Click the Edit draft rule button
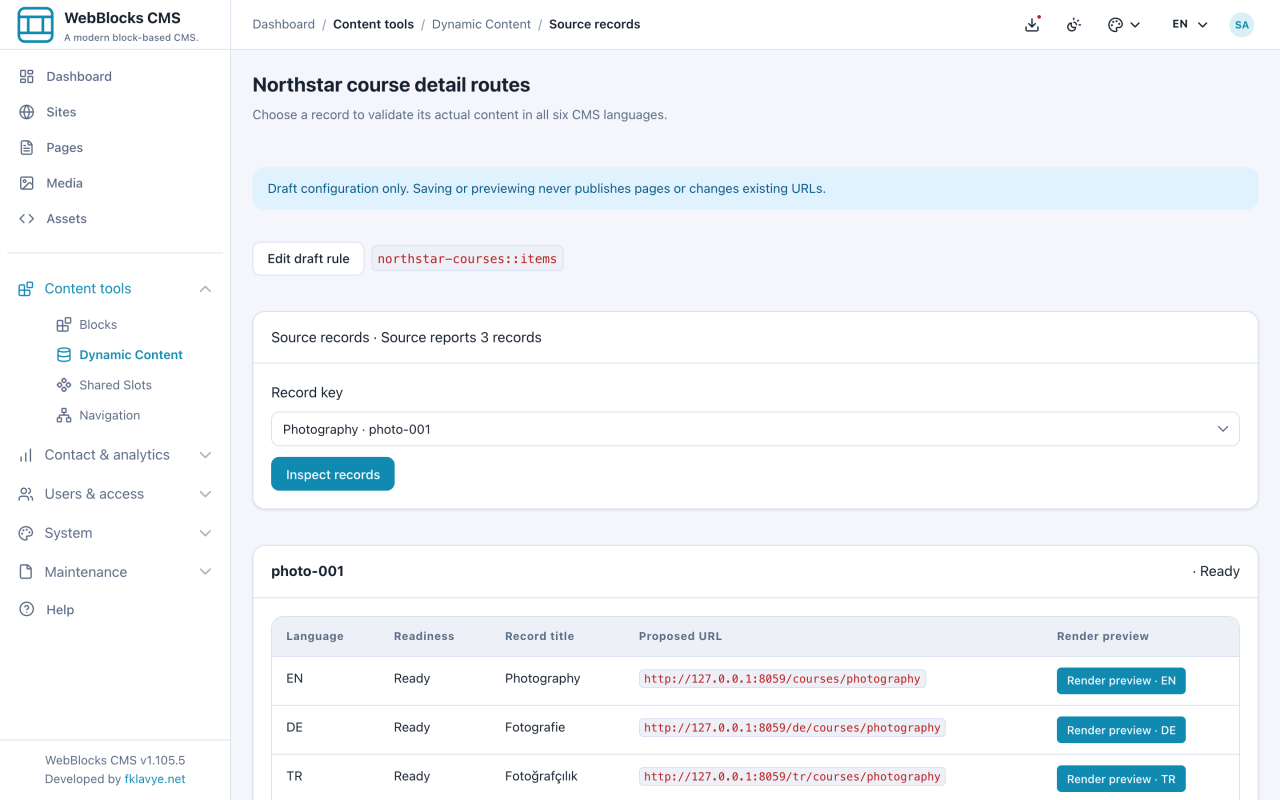The image size is (1280, 800). point(308,258)
